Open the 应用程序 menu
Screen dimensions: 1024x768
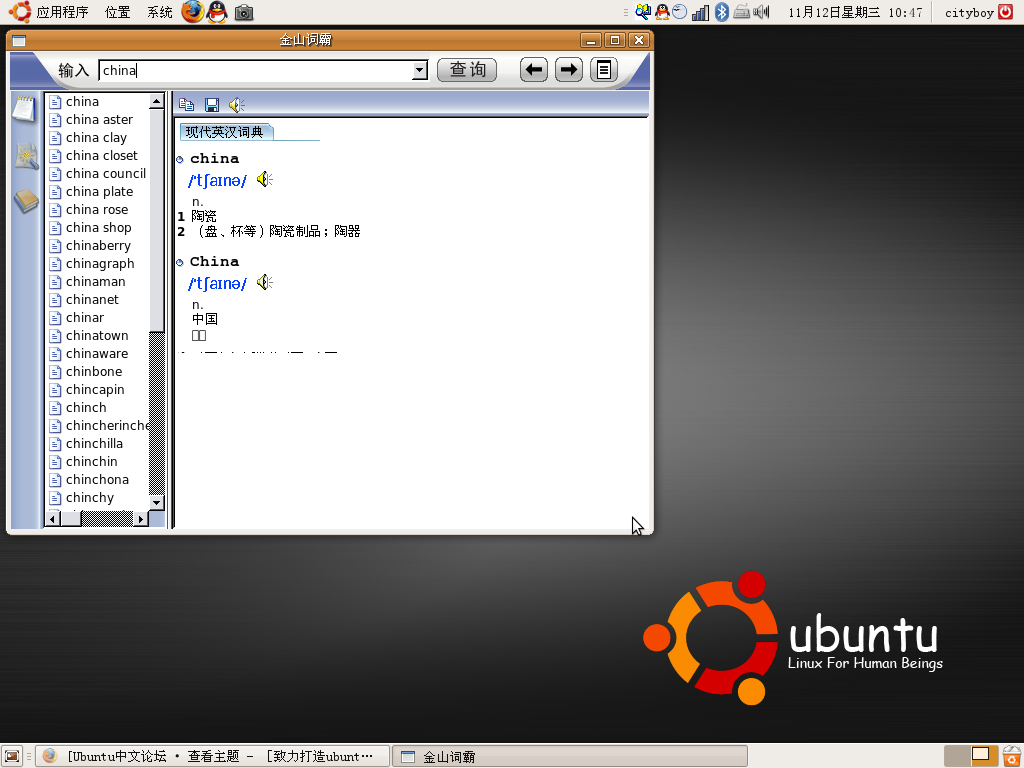(x=62, y=12)
